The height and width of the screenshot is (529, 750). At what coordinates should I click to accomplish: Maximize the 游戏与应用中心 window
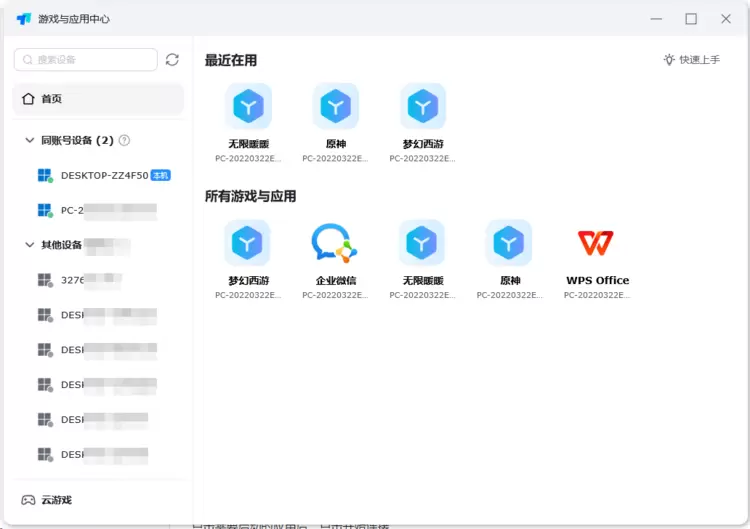tap(691, 19)
